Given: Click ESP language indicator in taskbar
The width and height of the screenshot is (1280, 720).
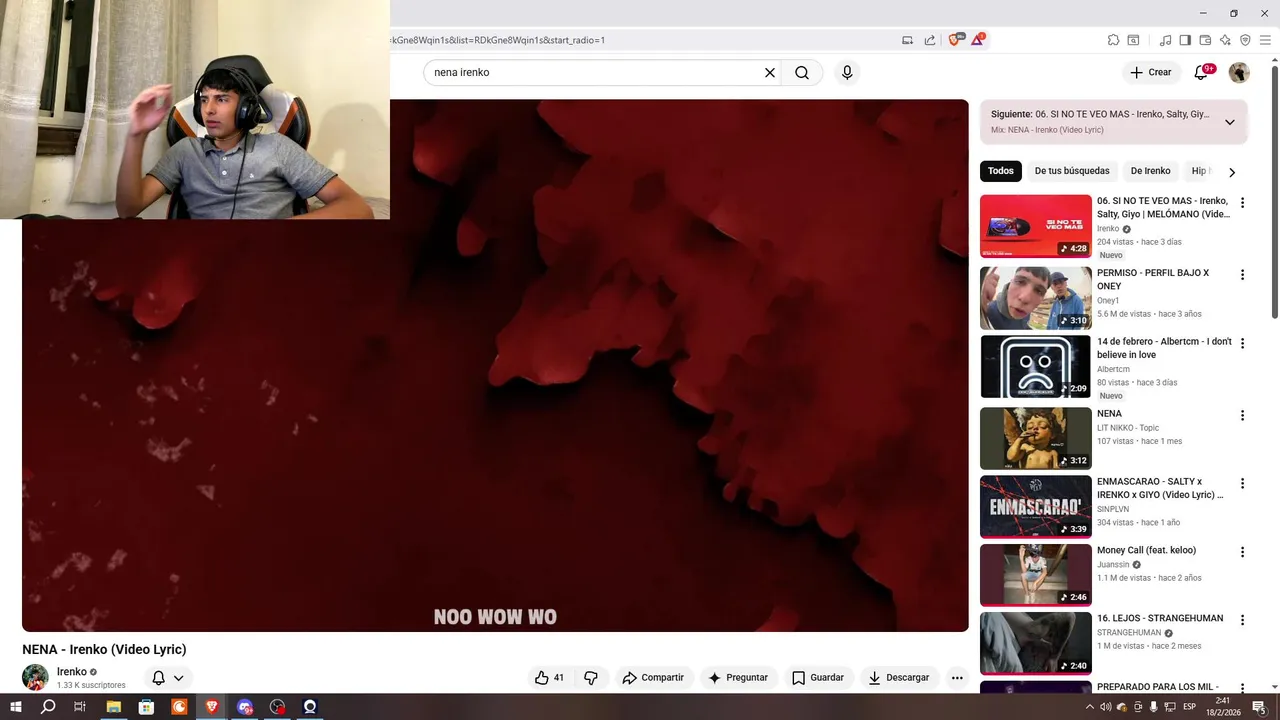Looking at the screenshot, I should click(x=1189, y=707).
